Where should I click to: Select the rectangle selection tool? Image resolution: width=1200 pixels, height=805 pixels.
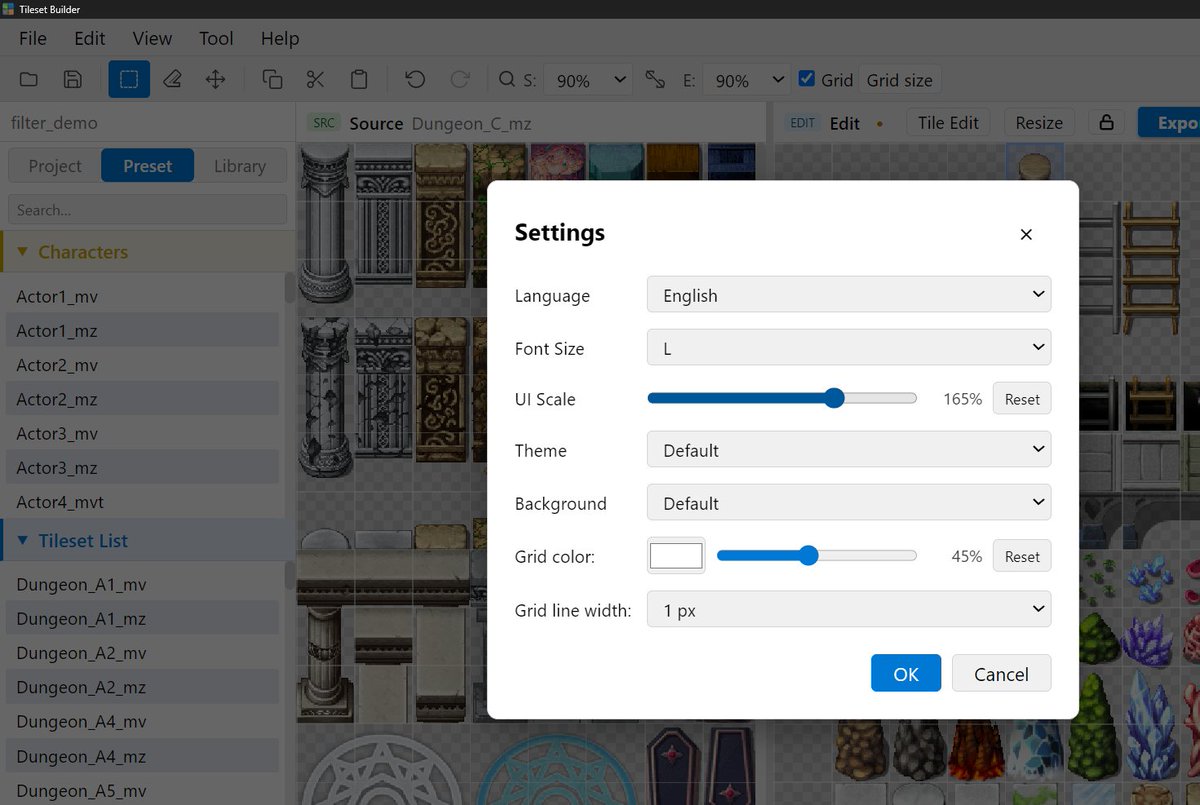point(129,80)
